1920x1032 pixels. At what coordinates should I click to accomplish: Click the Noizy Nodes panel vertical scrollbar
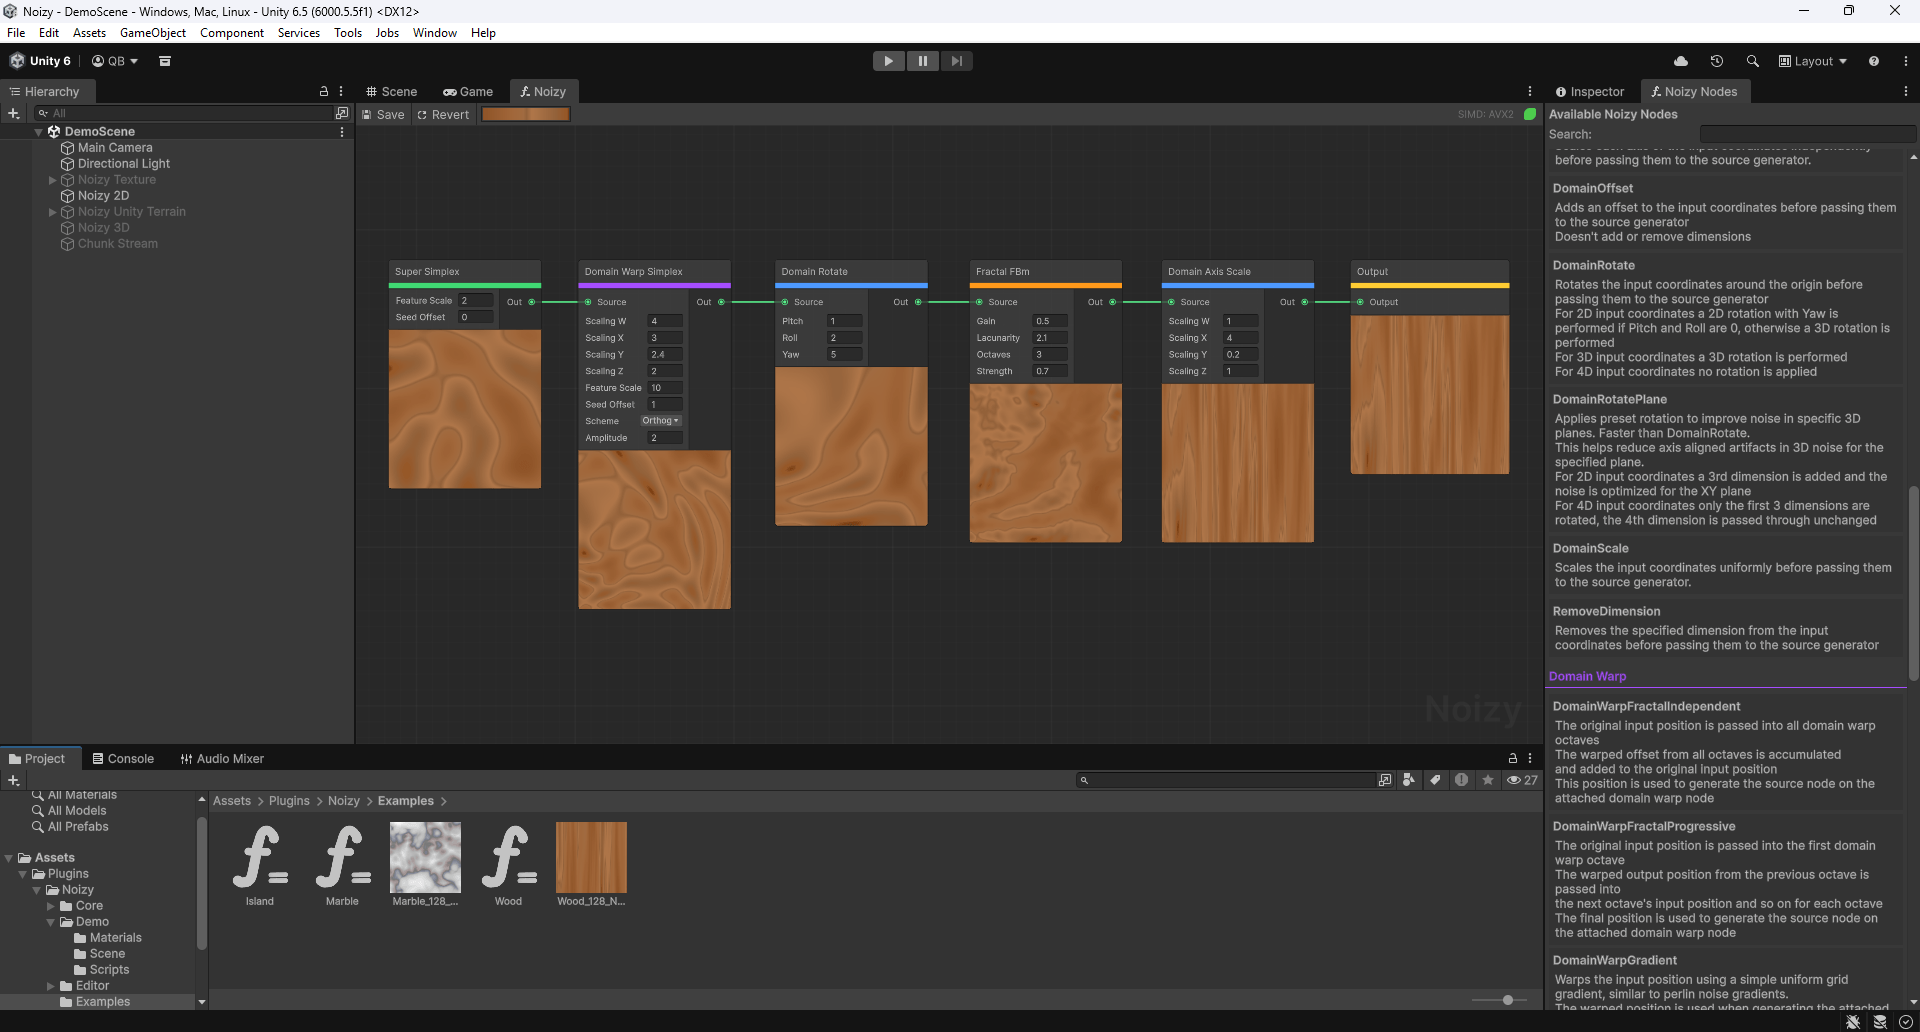pos(1913,583)
